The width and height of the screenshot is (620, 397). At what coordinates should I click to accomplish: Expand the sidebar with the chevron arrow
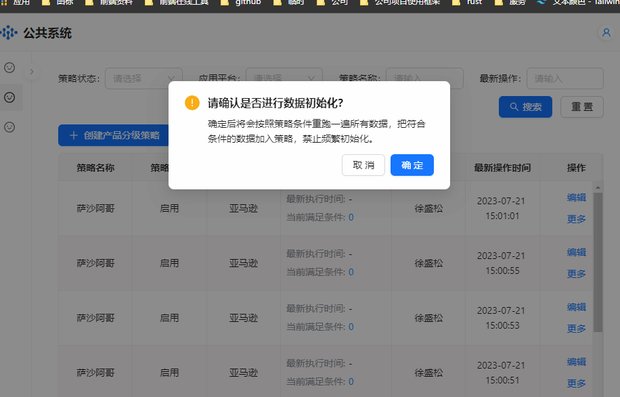point(32,72)
